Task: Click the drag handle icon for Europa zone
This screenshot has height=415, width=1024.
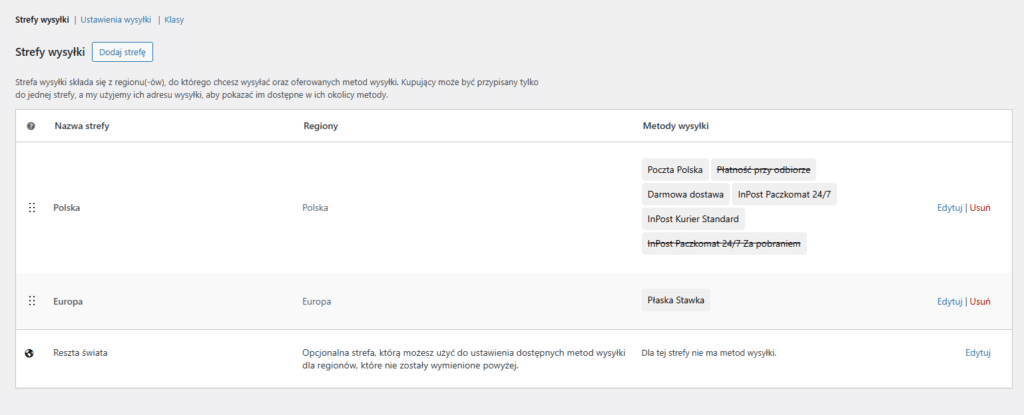Action: (31, 301)
